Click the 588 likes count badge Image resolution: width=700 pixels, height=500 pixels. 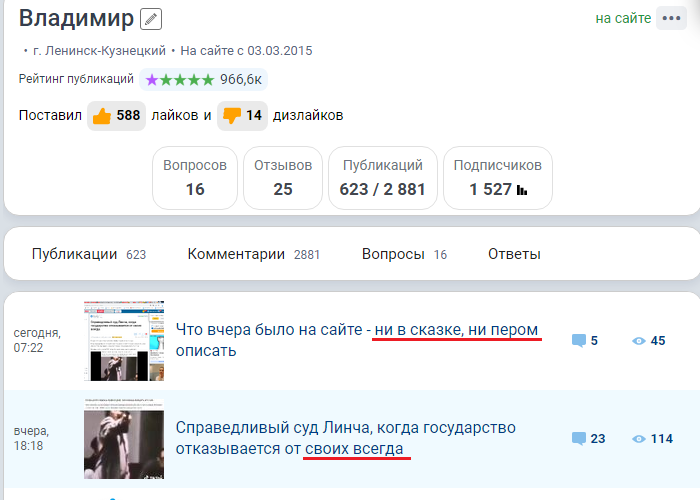pyautogui.click(x=117, y=116)
